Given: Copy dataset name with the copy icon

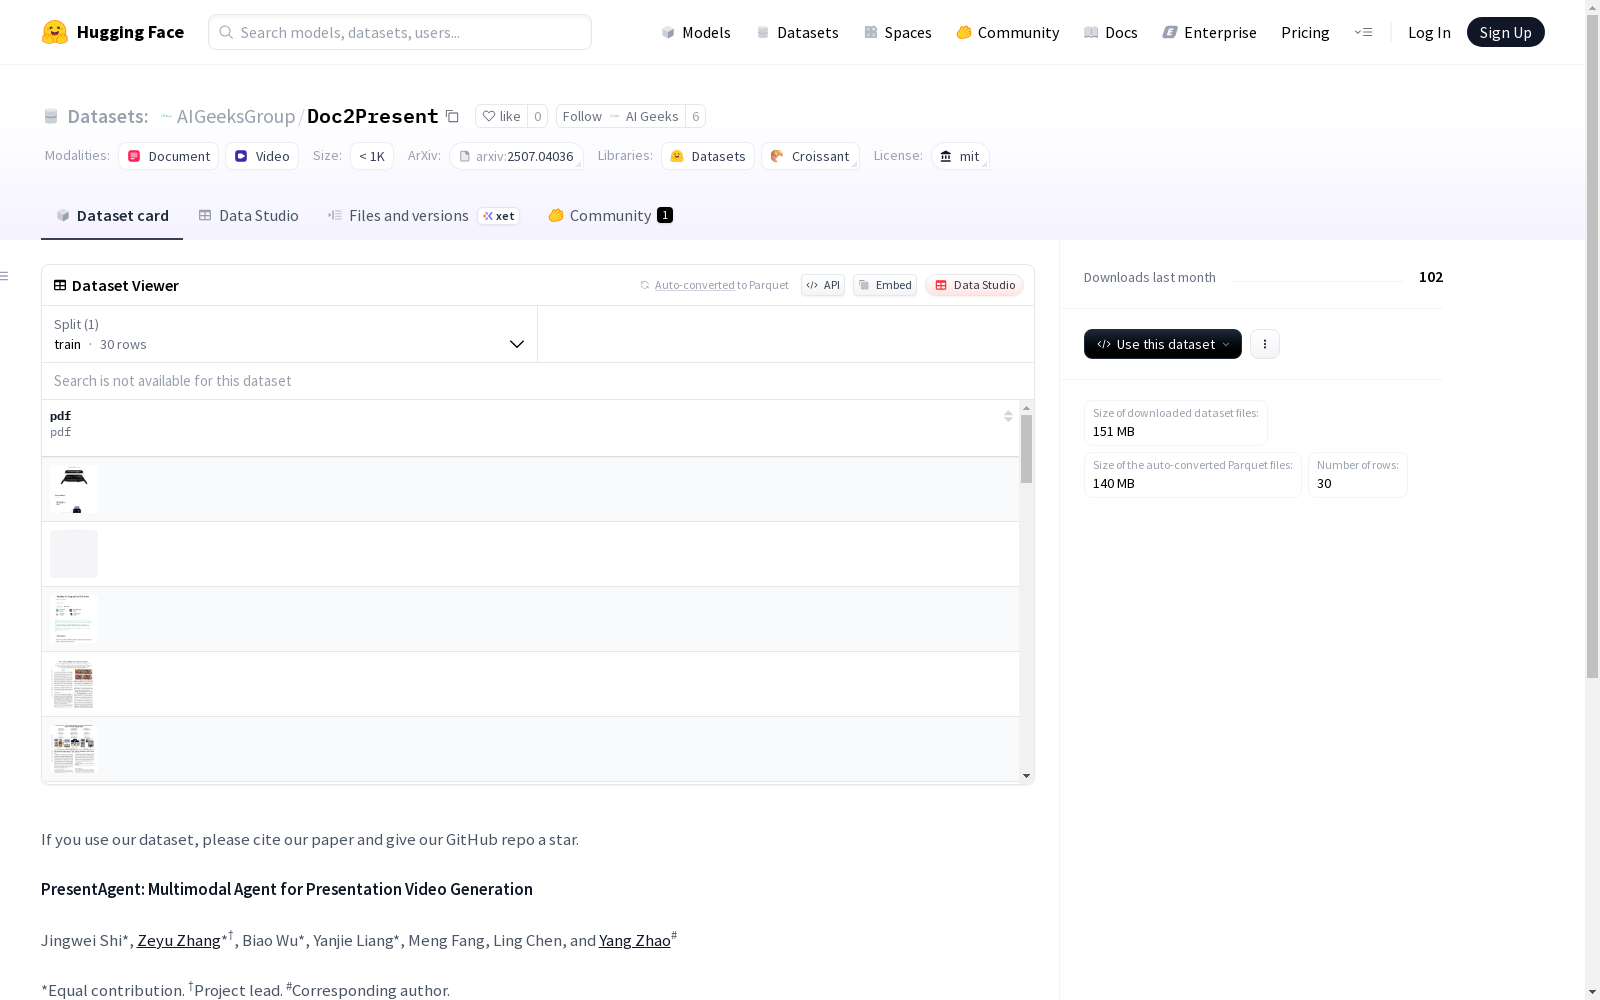Looking at the screenshot, I should click(x=452, y=116).
